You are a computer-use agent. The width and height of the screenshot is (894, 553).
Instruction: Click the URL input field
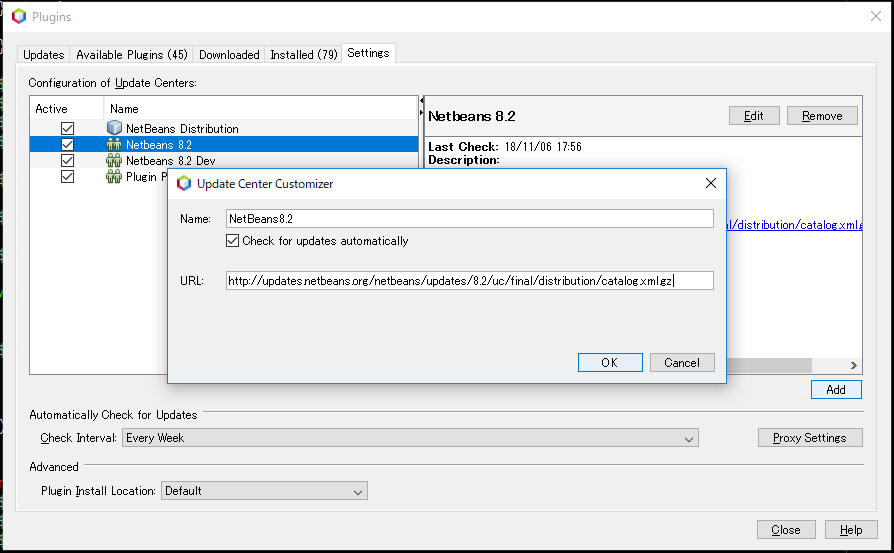click(x=470, y=280)
